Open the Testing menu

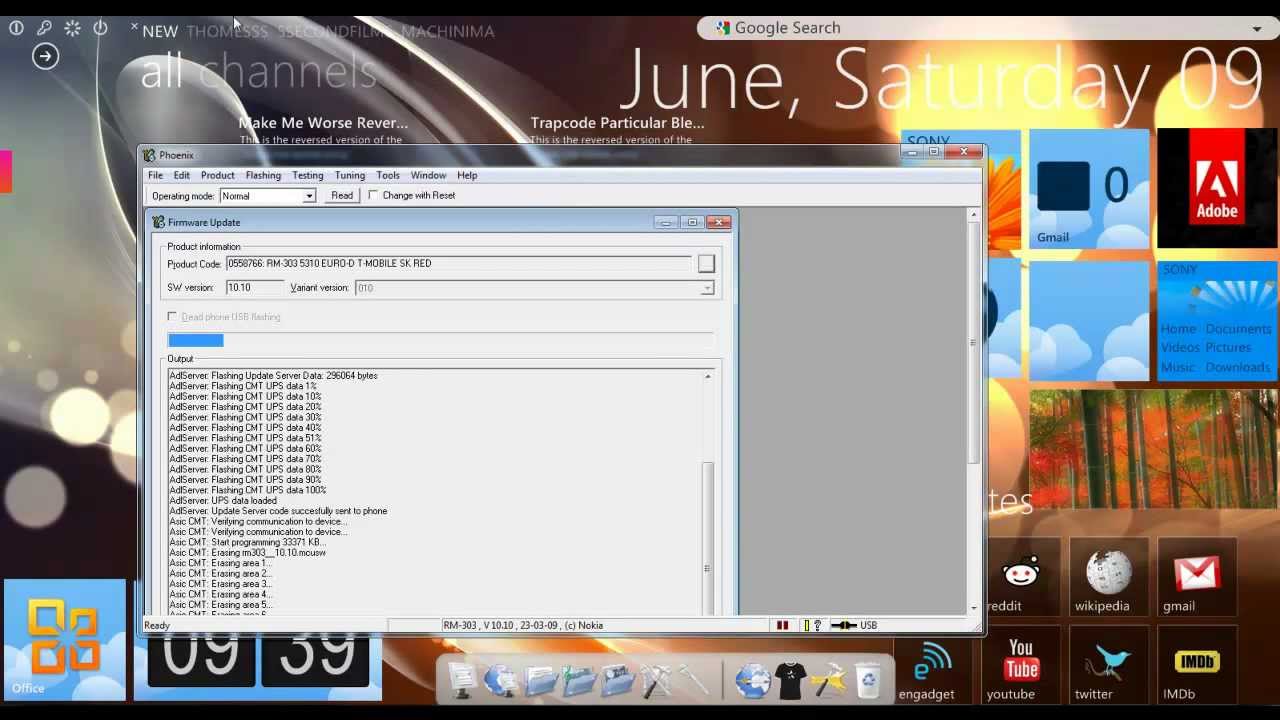[307, 175]
